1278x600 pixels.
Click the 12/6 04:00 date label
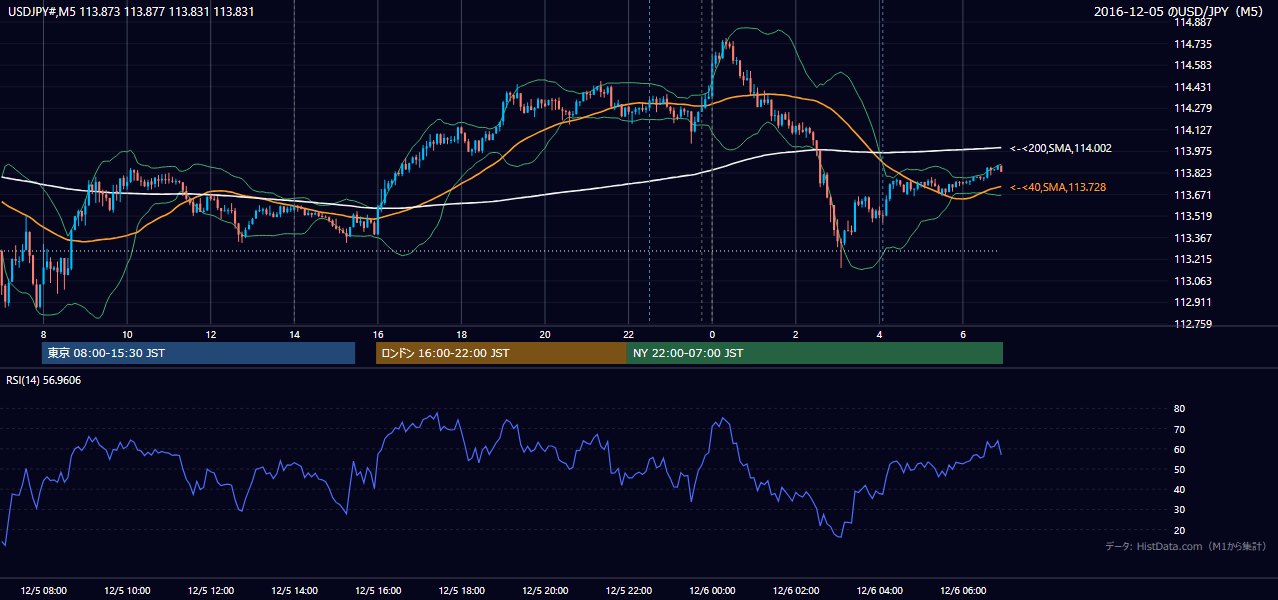click(x=880, y=591)
